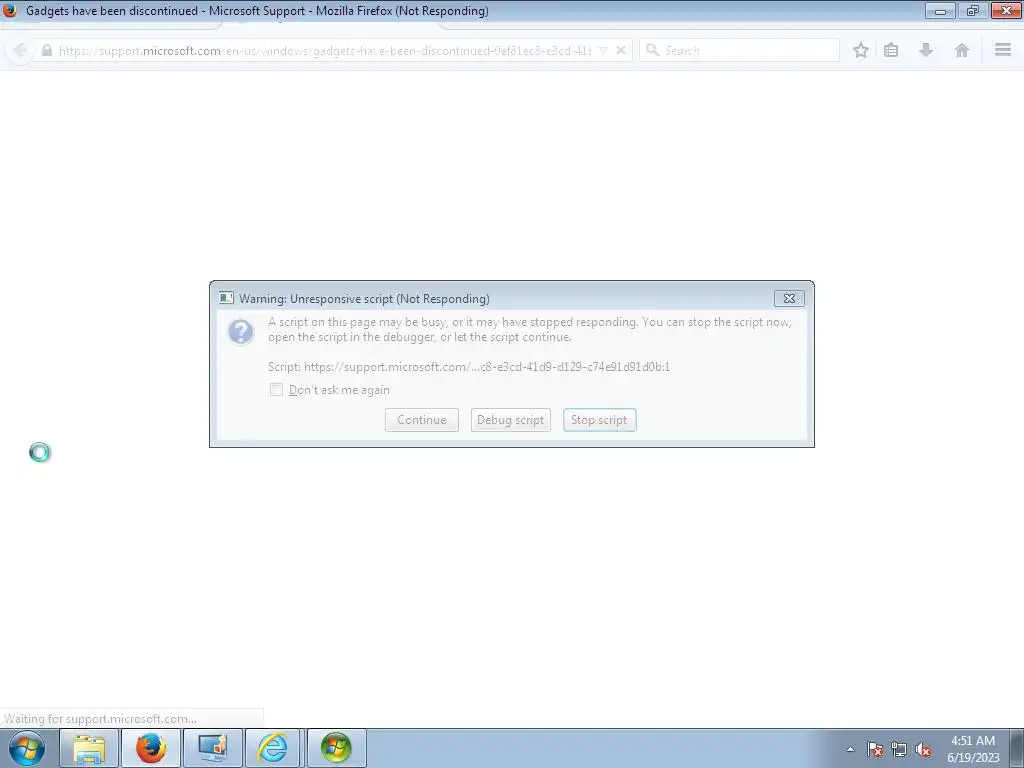Click the Show desktop strip

point(1017,748)
